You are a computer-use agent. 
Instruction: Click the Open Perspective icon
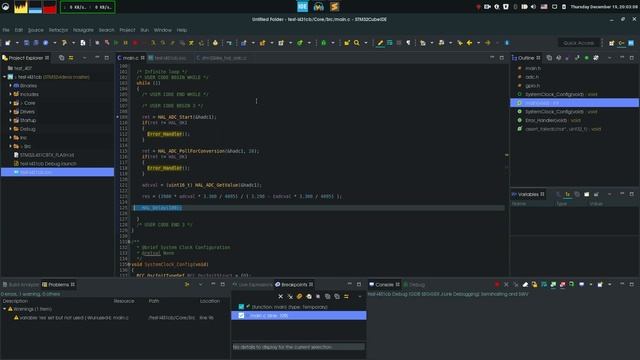[x=611, y=43]
